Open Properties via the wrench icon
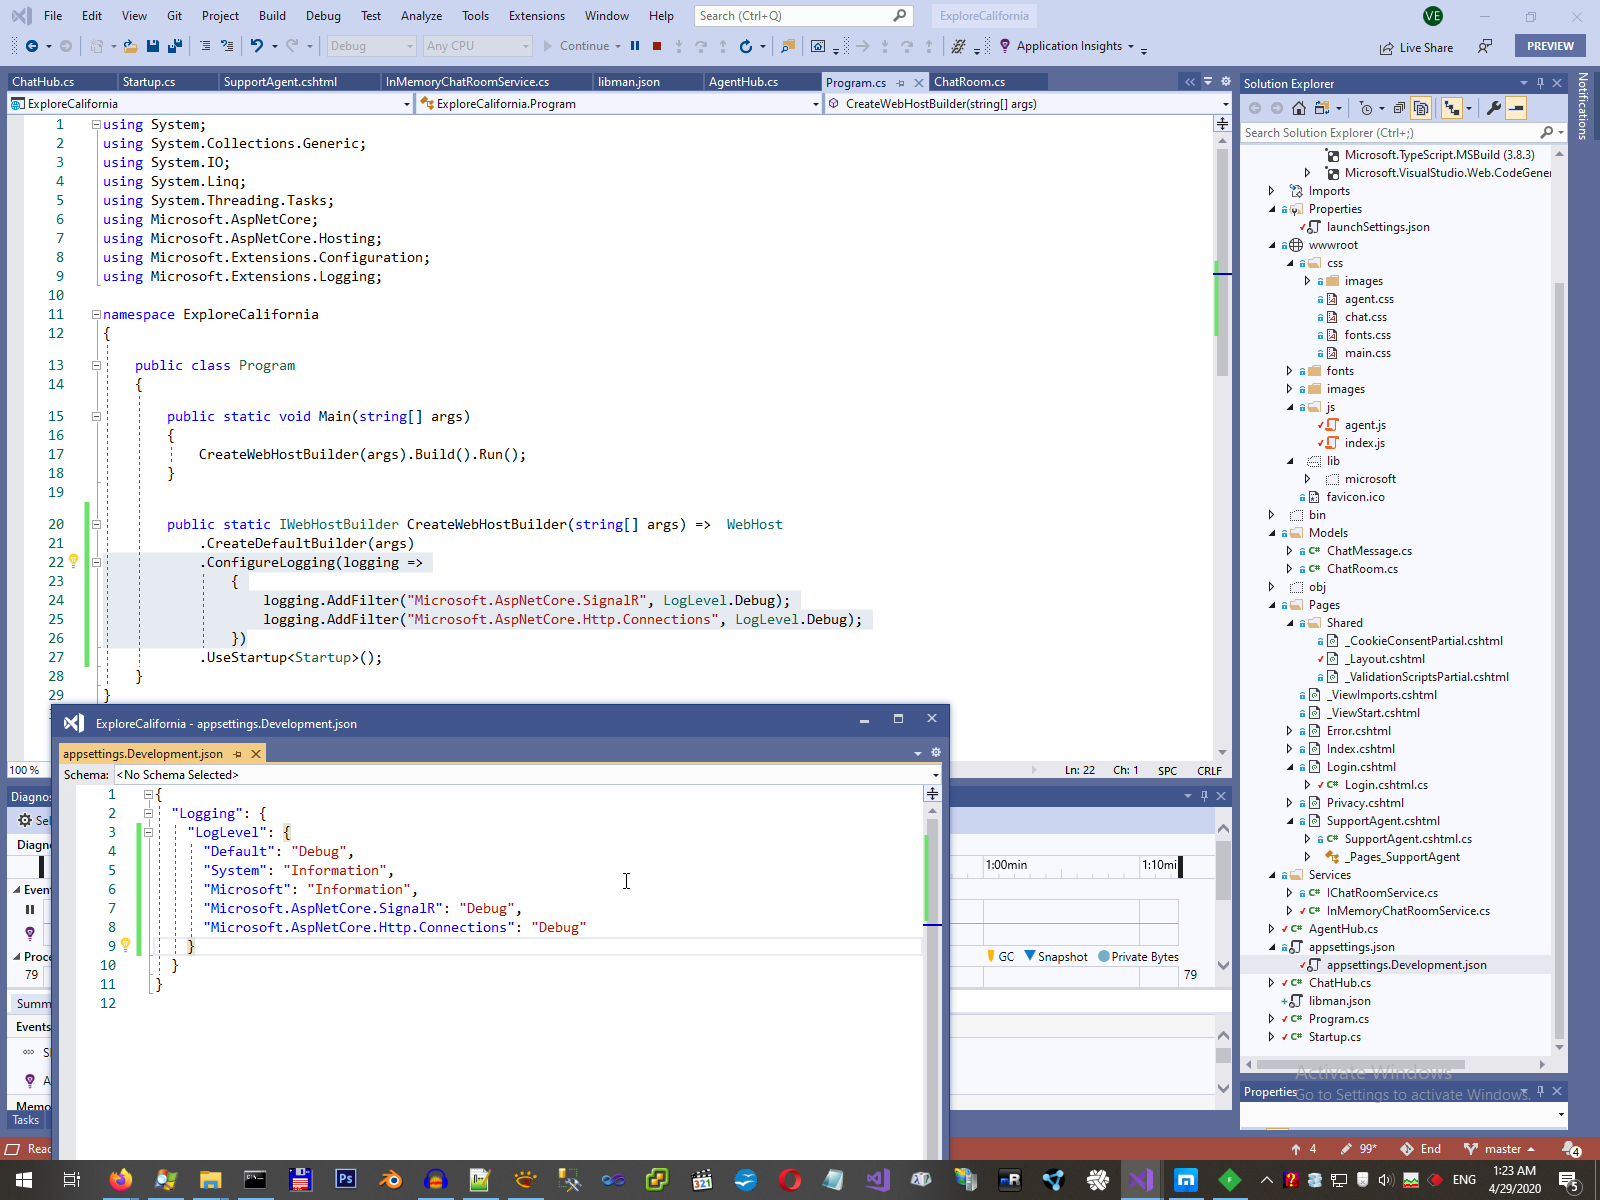 click(x=1494, y=108)
